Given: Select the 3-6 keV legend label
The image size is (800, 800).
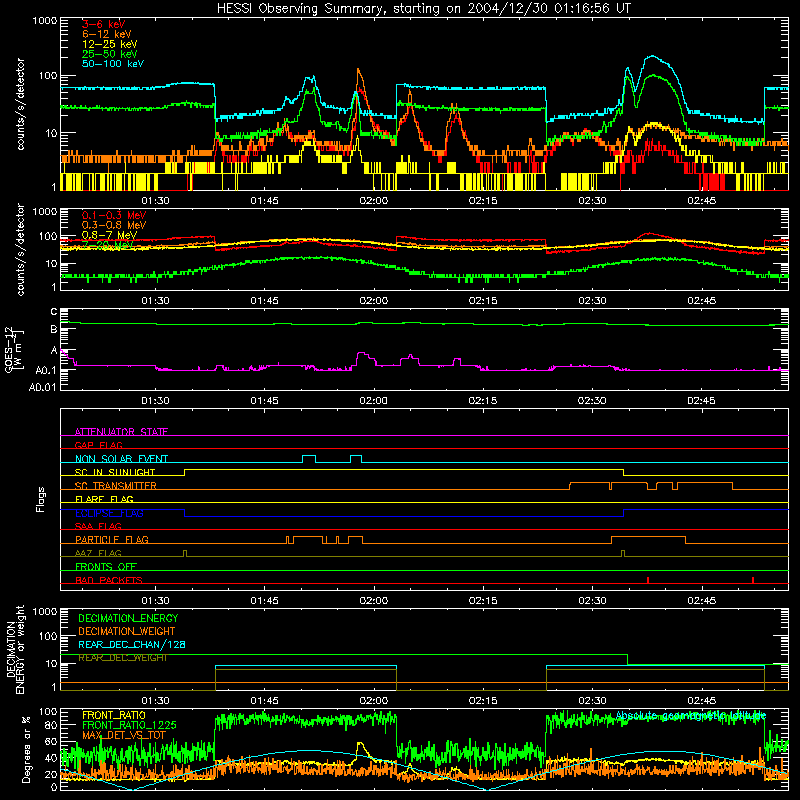Looking at the screenshot, I should click(x=104, y=24).
